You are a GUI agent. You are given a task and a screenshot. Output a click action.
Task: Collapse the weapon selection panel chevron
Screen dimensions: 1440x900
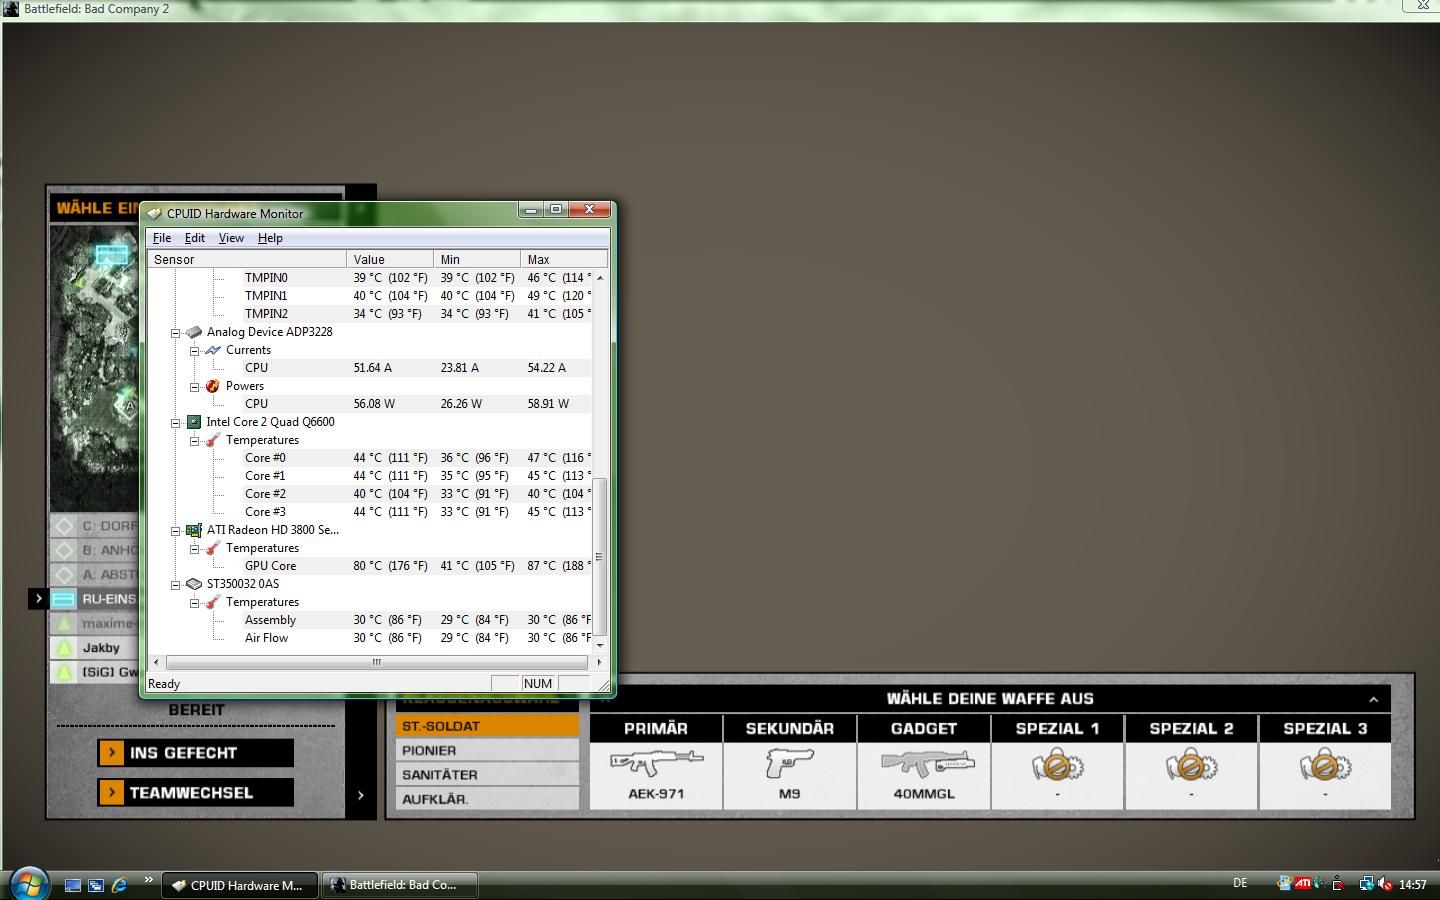click(x=1373, y=699)
